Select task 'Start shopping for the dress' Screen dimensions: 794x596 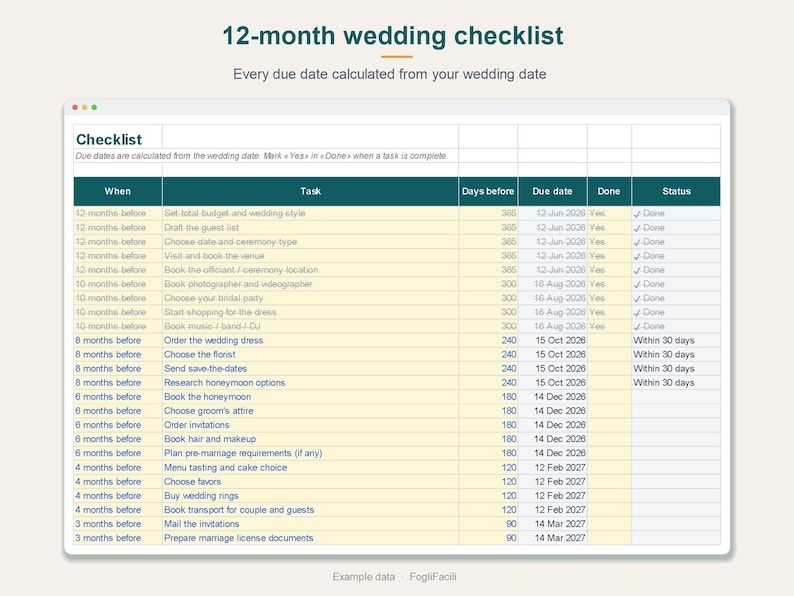pos(310,312)
